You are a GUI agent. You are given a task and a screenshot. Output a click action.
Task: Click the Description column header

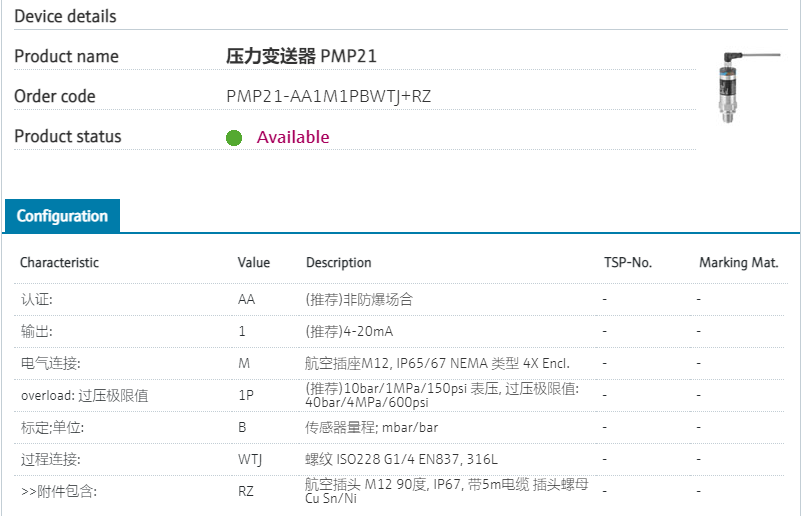(x=338, y=263)
